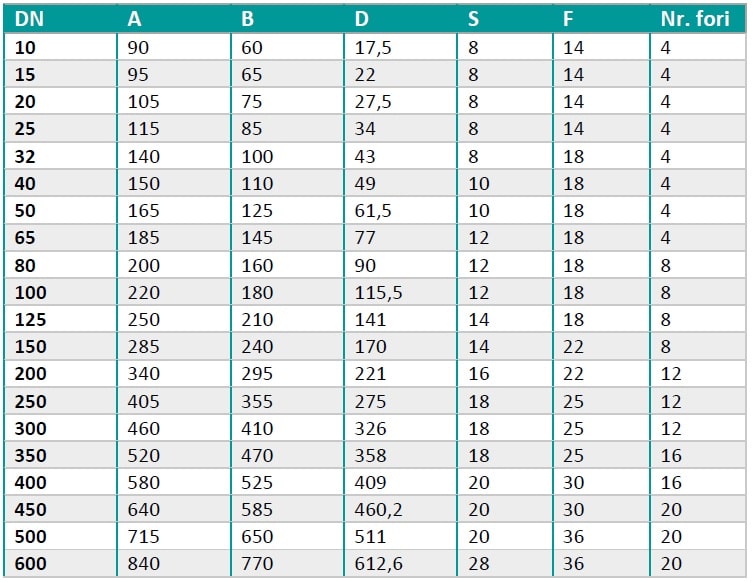Select the cell with value 115,5
The width and height of the screenshot is (753, 583).
tap(378, 292)
